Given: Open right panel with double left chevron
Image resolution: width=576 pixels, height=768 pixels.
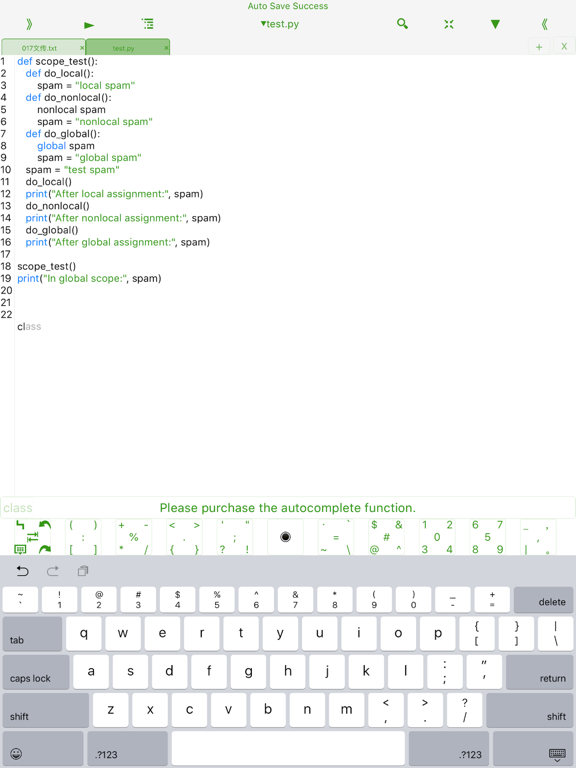Looking at the screenshot, I should click(x=544, y=24).
